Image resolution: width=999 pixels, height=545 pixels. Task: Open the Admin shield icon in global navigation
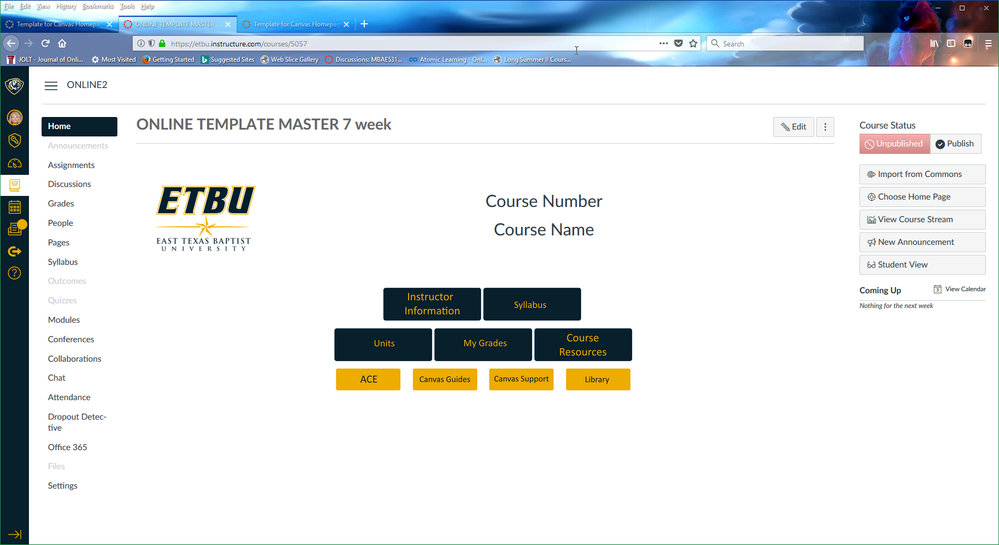coord(15,140)
